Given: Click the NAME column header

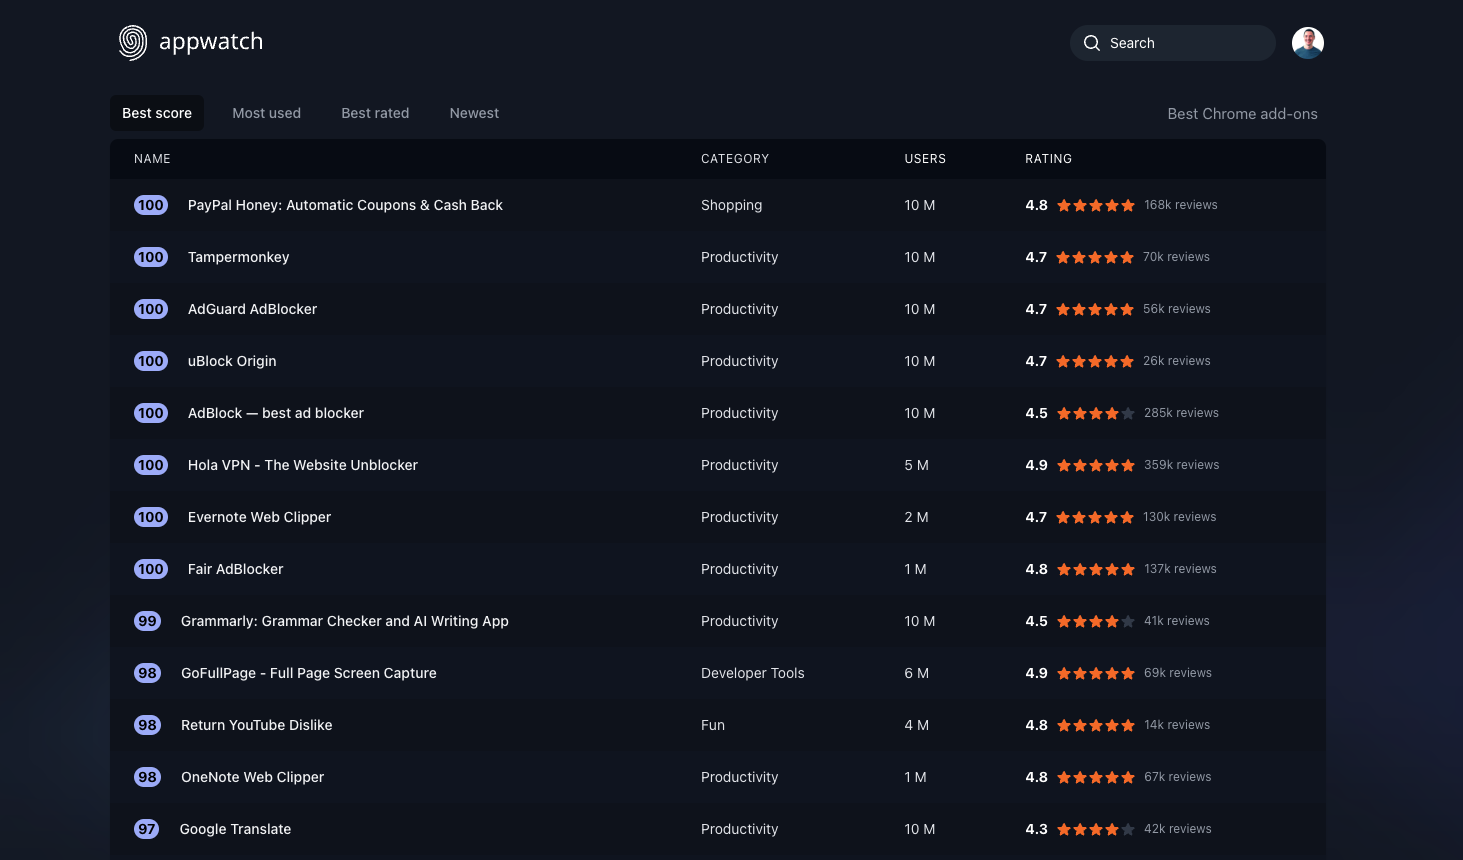Looking at the screenshot, I should [x=152, y=159].
